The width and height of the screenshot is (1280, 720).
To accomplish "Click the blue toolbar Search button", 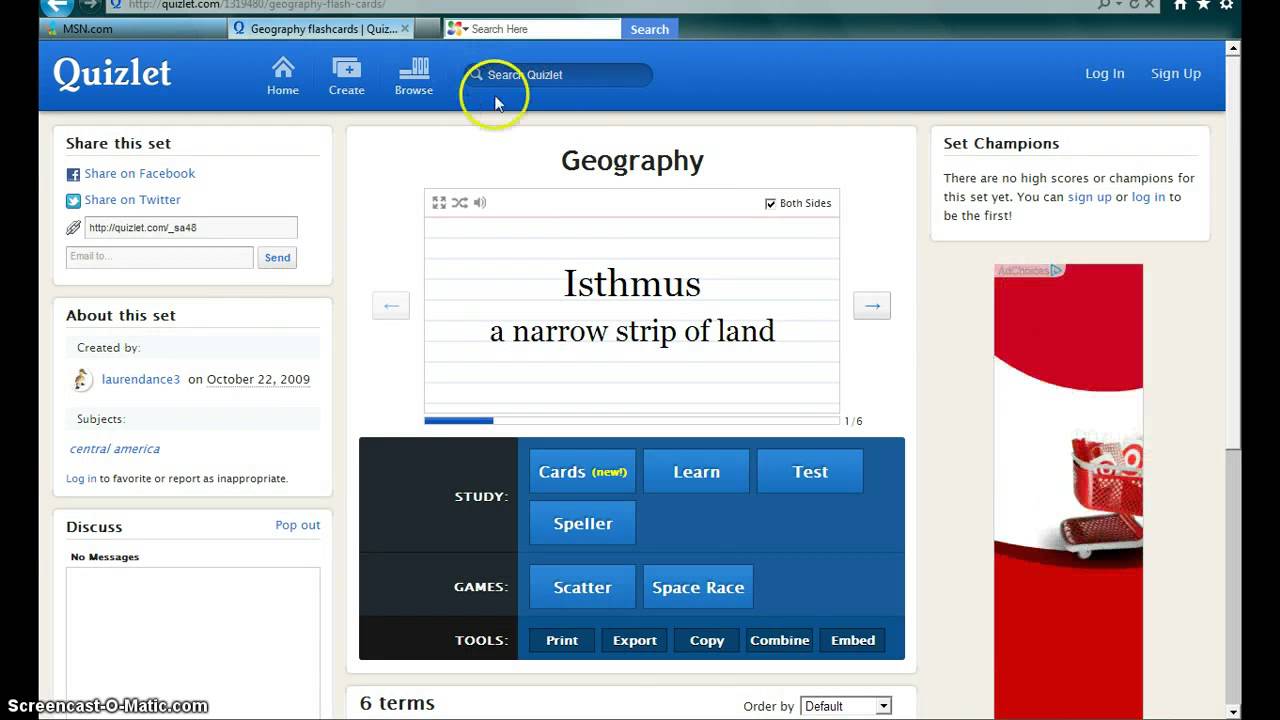I will (x=649, y=29).
